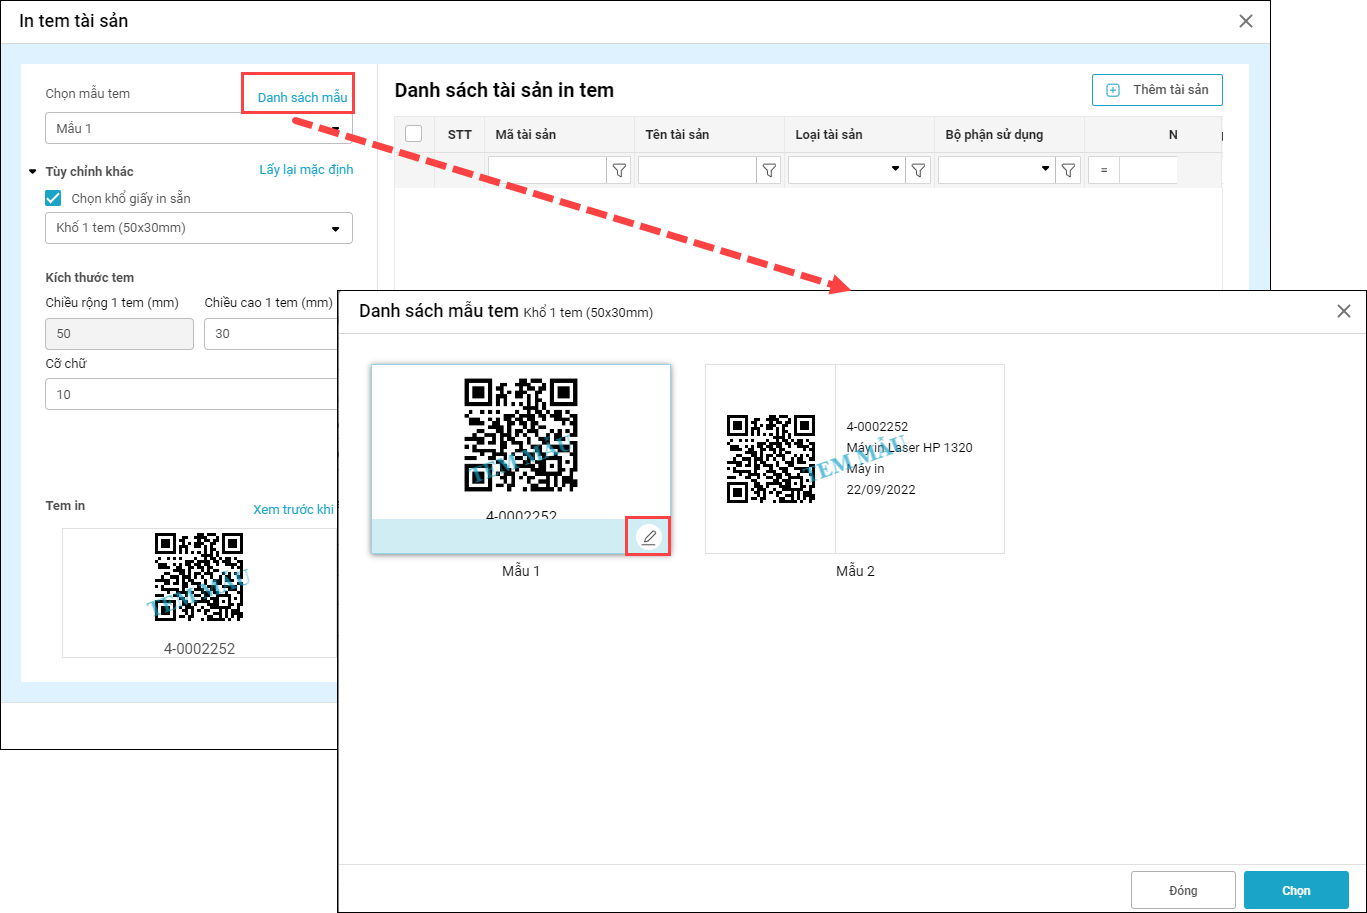The height and width of the screenshot is (913, 1367).
Task: Collapse the Tùy chỉnh khác section
Action: tap(33, 172)
